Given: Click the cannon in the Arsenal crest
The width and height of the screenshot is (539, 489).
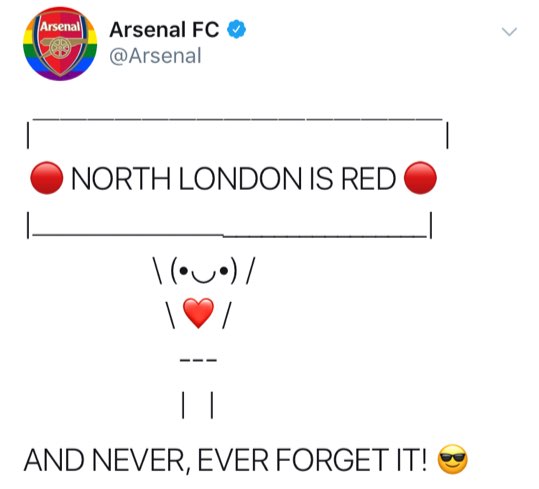Looking at the screenshot, I should pos(61,46).
